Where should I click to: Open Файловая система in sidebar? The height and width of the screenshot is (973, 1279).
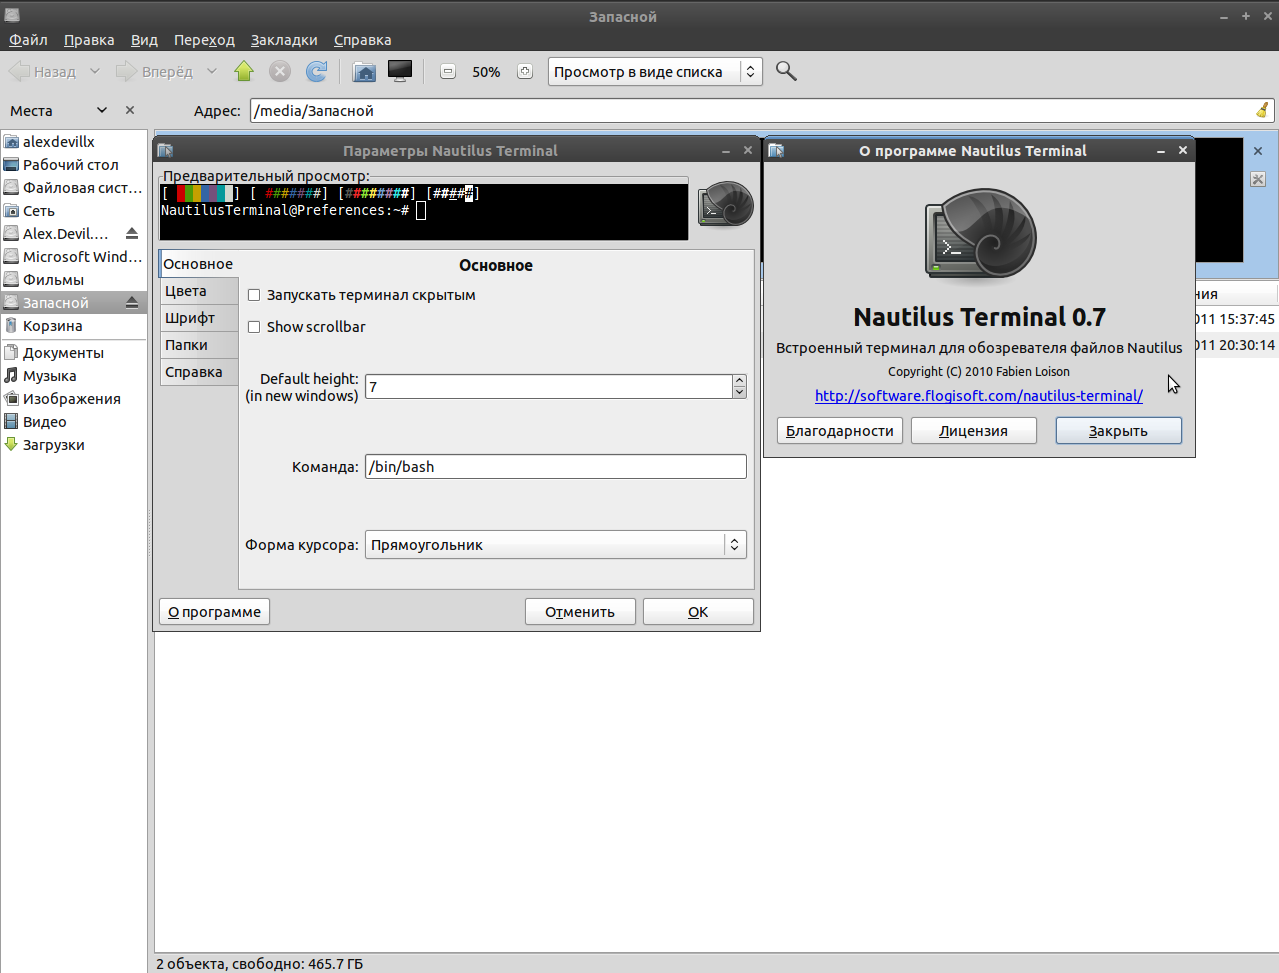pos(74,188)
